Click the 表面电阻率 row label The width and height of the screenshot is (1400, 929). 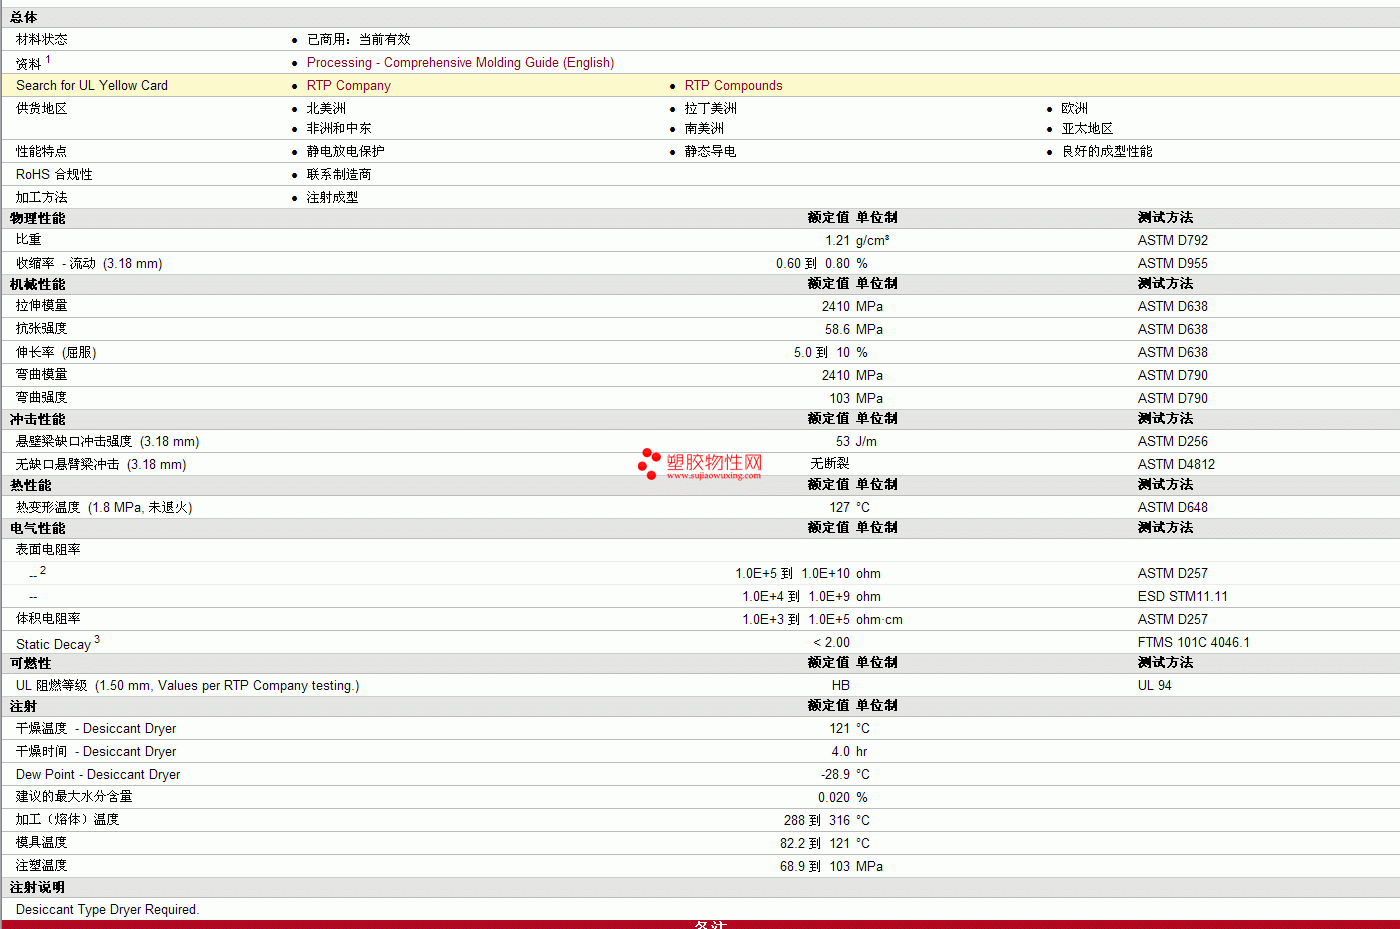pyautogui.click(x=49, y=550)
